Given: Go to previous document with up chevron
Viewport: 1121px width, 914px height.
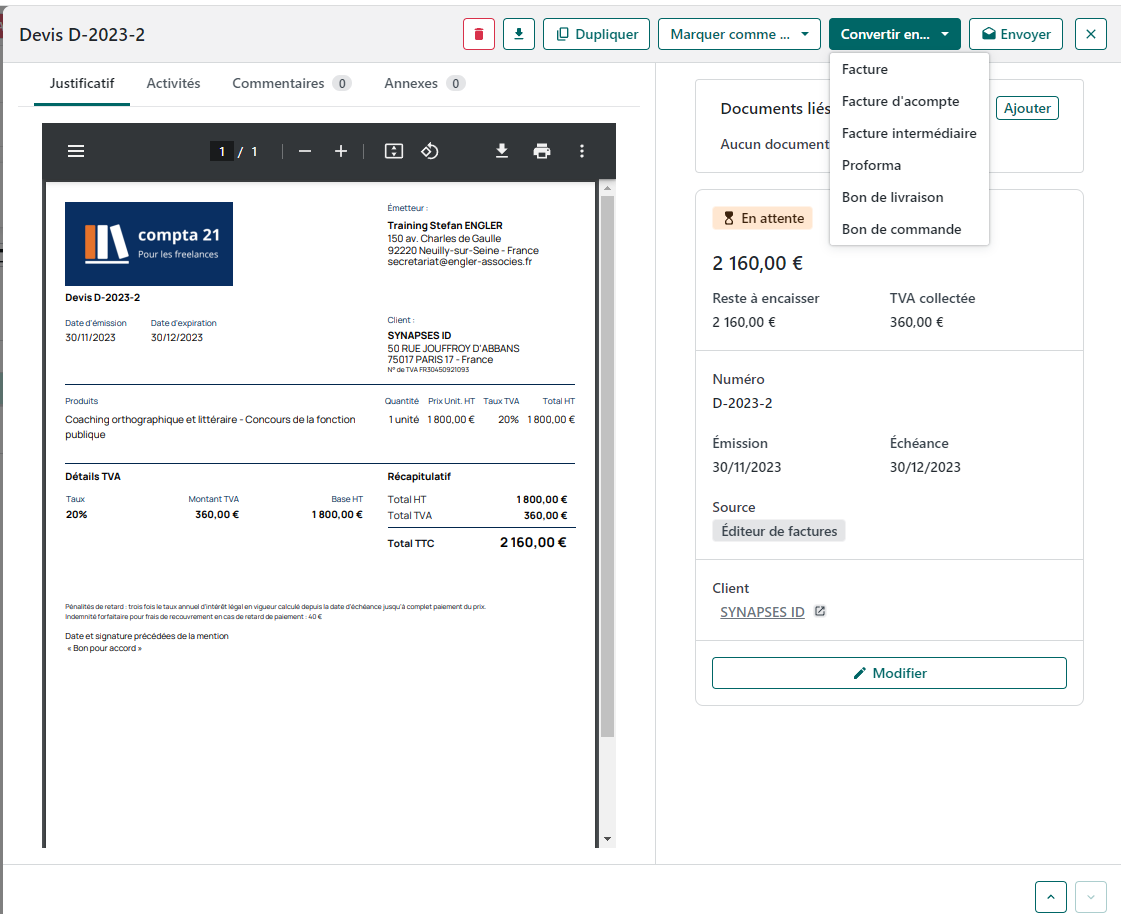Looking at the screenshot, I should point(1051,897).
